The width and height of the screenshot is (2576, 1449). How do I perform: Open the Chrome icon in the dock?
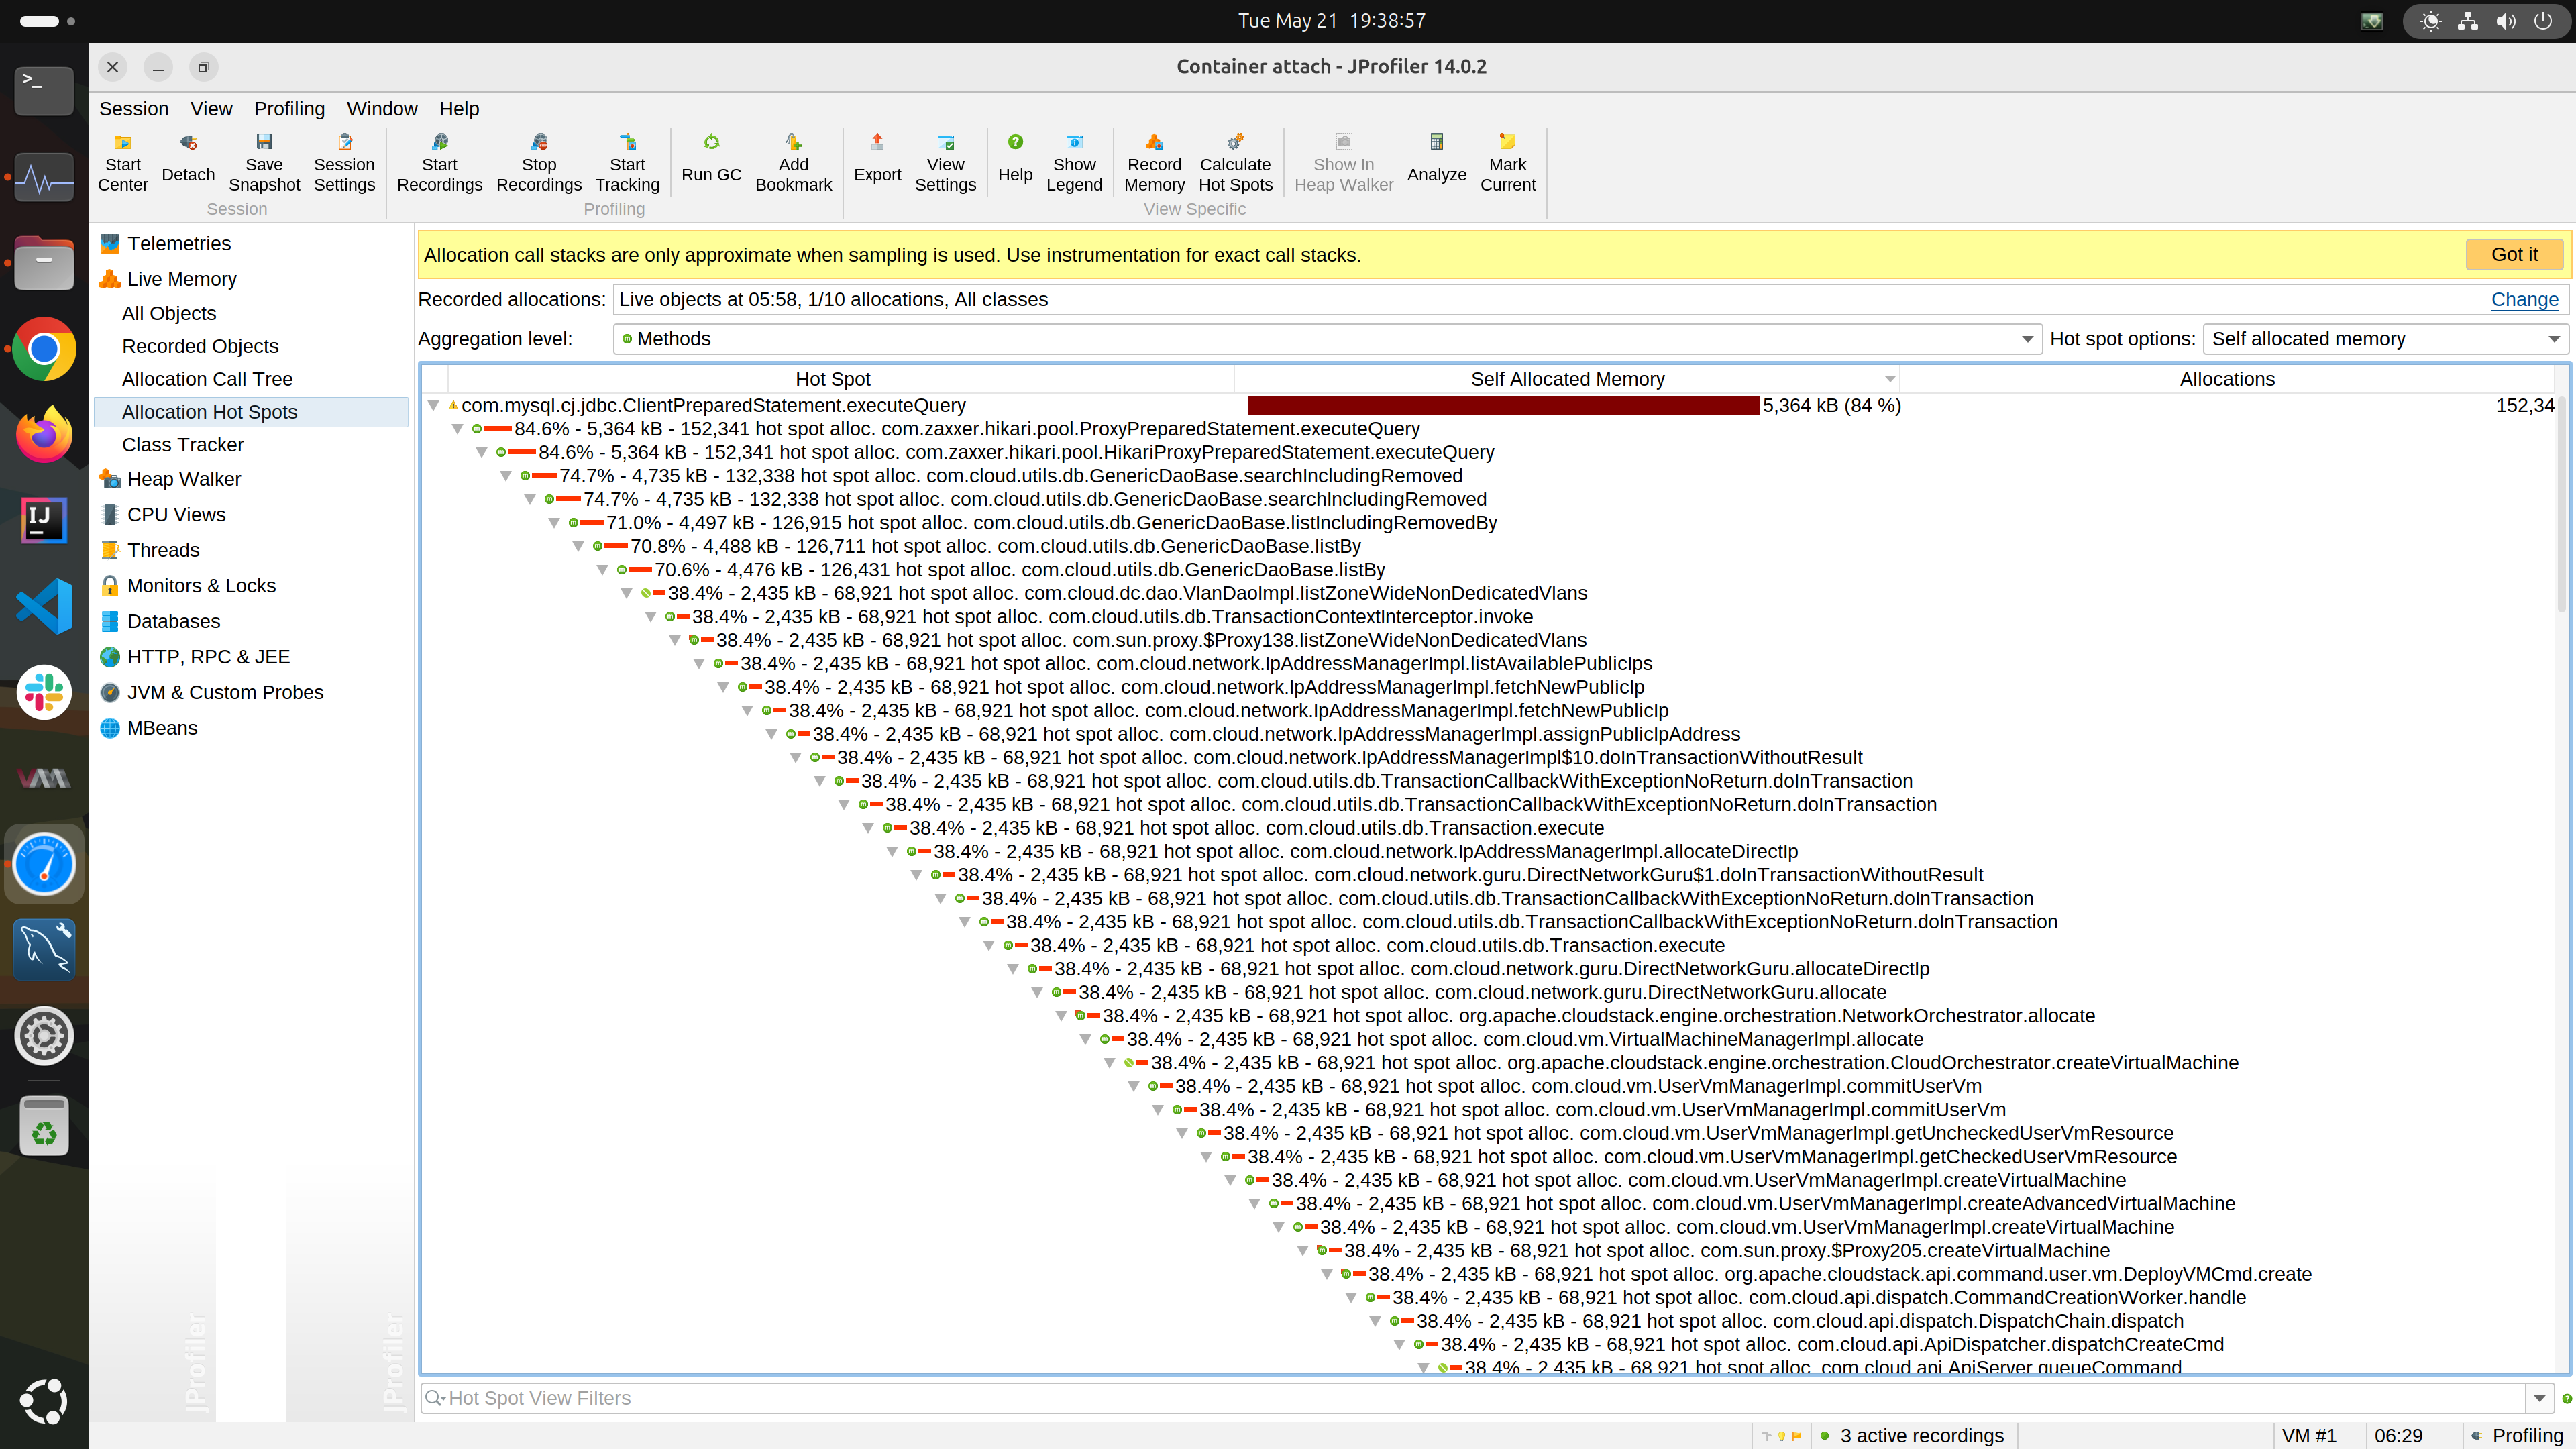click(x=43, y=349)
